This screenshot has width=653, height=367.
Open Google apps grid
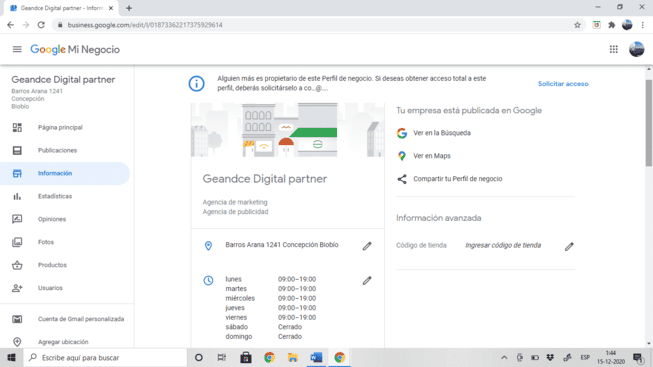click(613, 50)
